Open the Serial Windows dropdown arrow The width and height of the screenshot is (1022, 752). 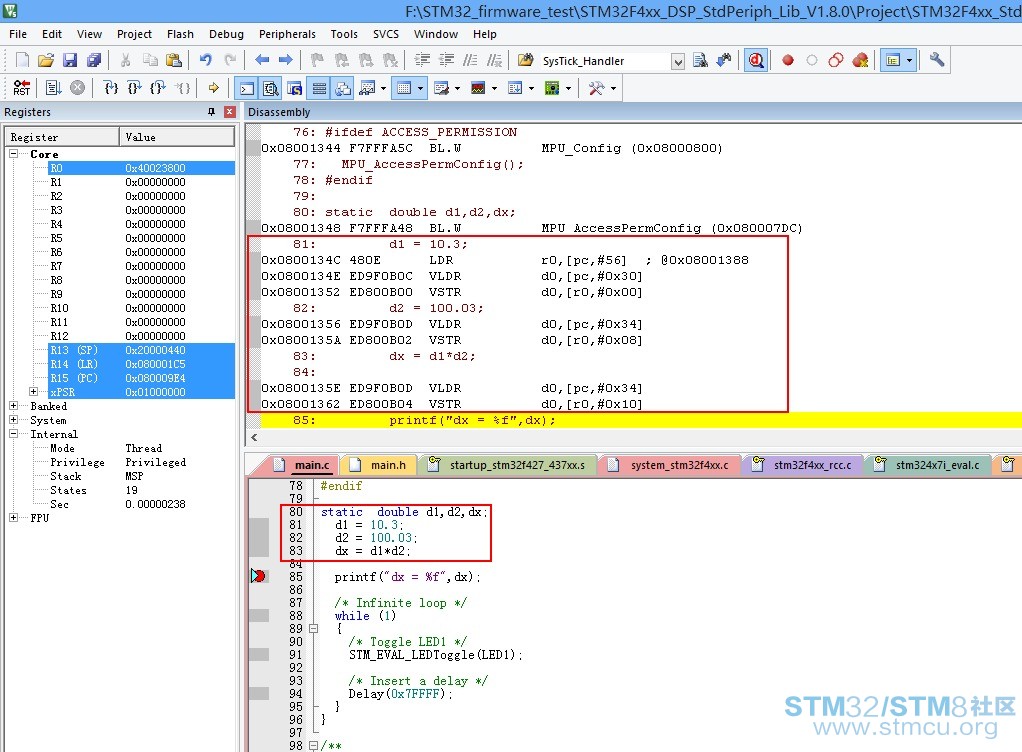[x=457, y=89]
